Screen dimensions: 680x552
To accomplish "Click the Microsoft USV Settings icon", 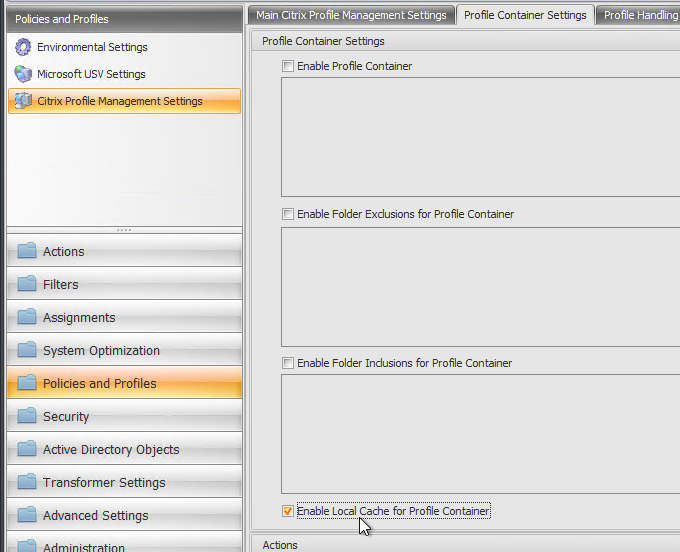I will point(23,74).
